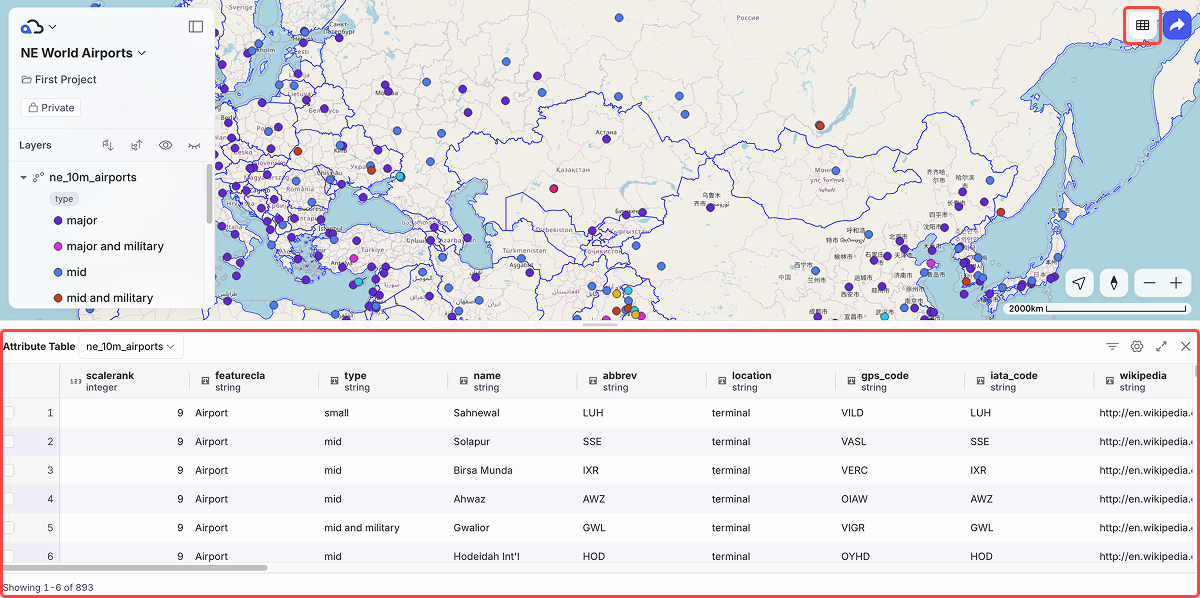The height and width of the screenshot is (598, 1200).
Task: Click the location column header
Action: [x=770, y=381]
